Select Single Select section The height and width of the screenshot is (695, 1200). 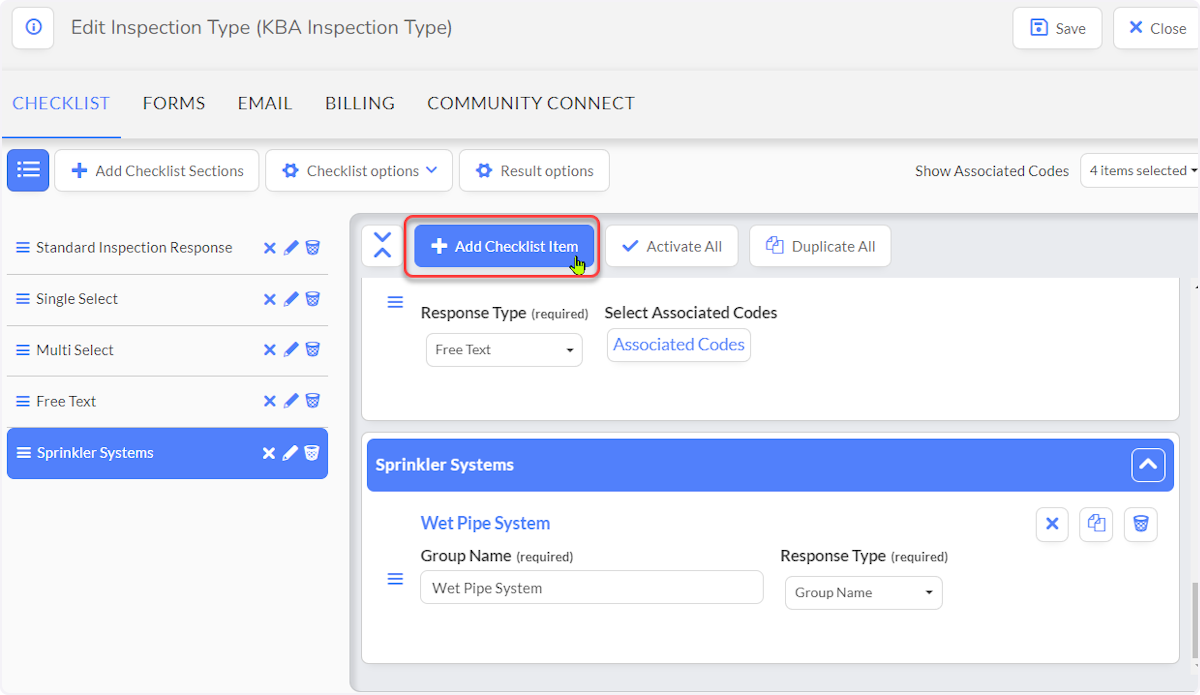pos(77,299)
